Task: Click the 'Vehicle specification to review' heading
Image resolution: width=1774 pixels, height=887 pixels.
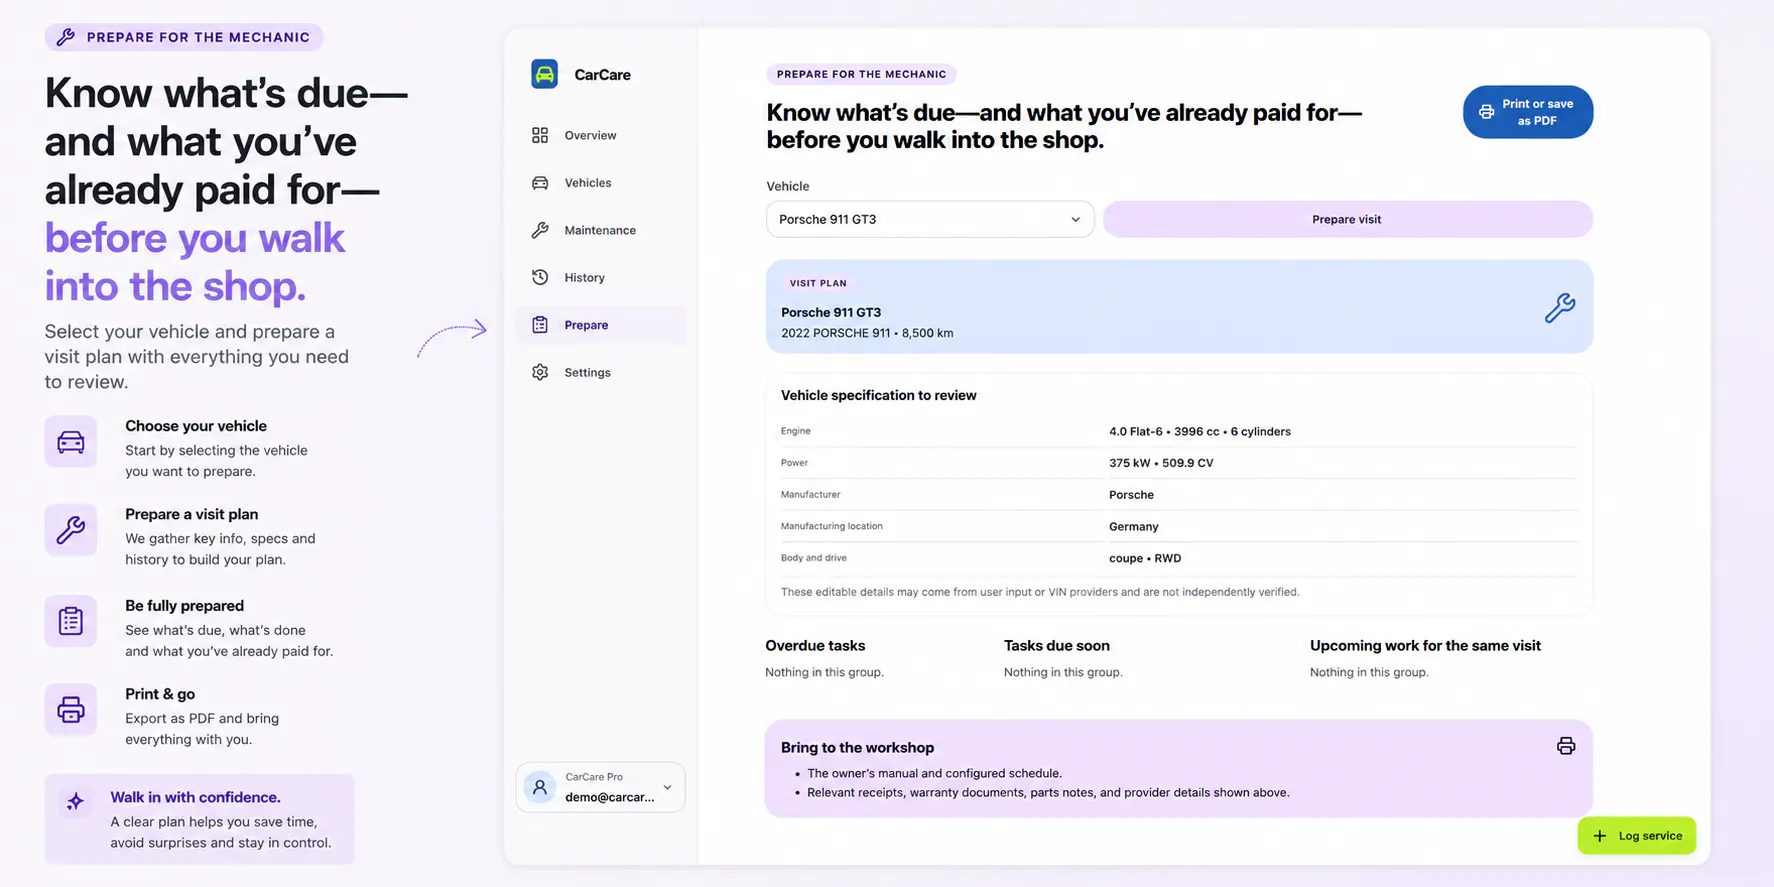Action: click(x=878, y=395)
